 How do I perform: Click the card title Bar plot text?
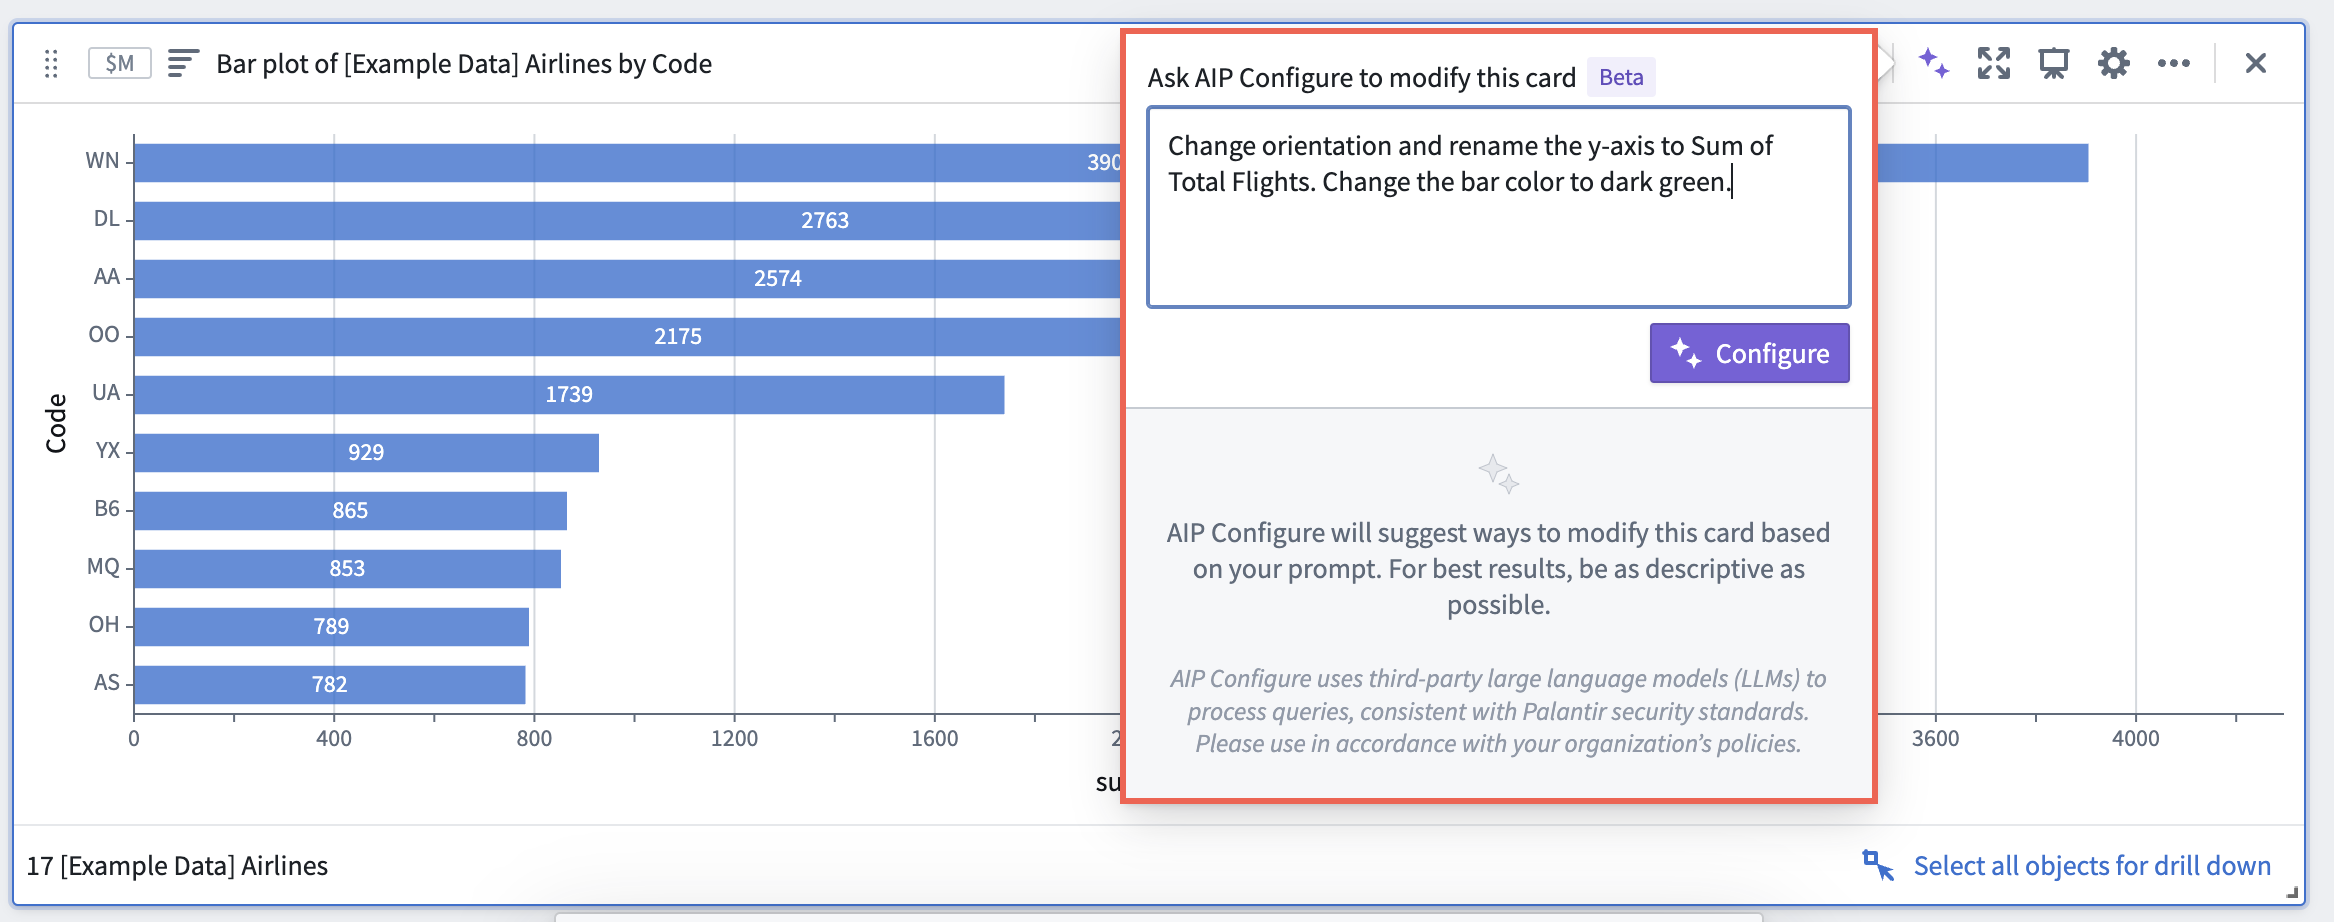[464, 64]
